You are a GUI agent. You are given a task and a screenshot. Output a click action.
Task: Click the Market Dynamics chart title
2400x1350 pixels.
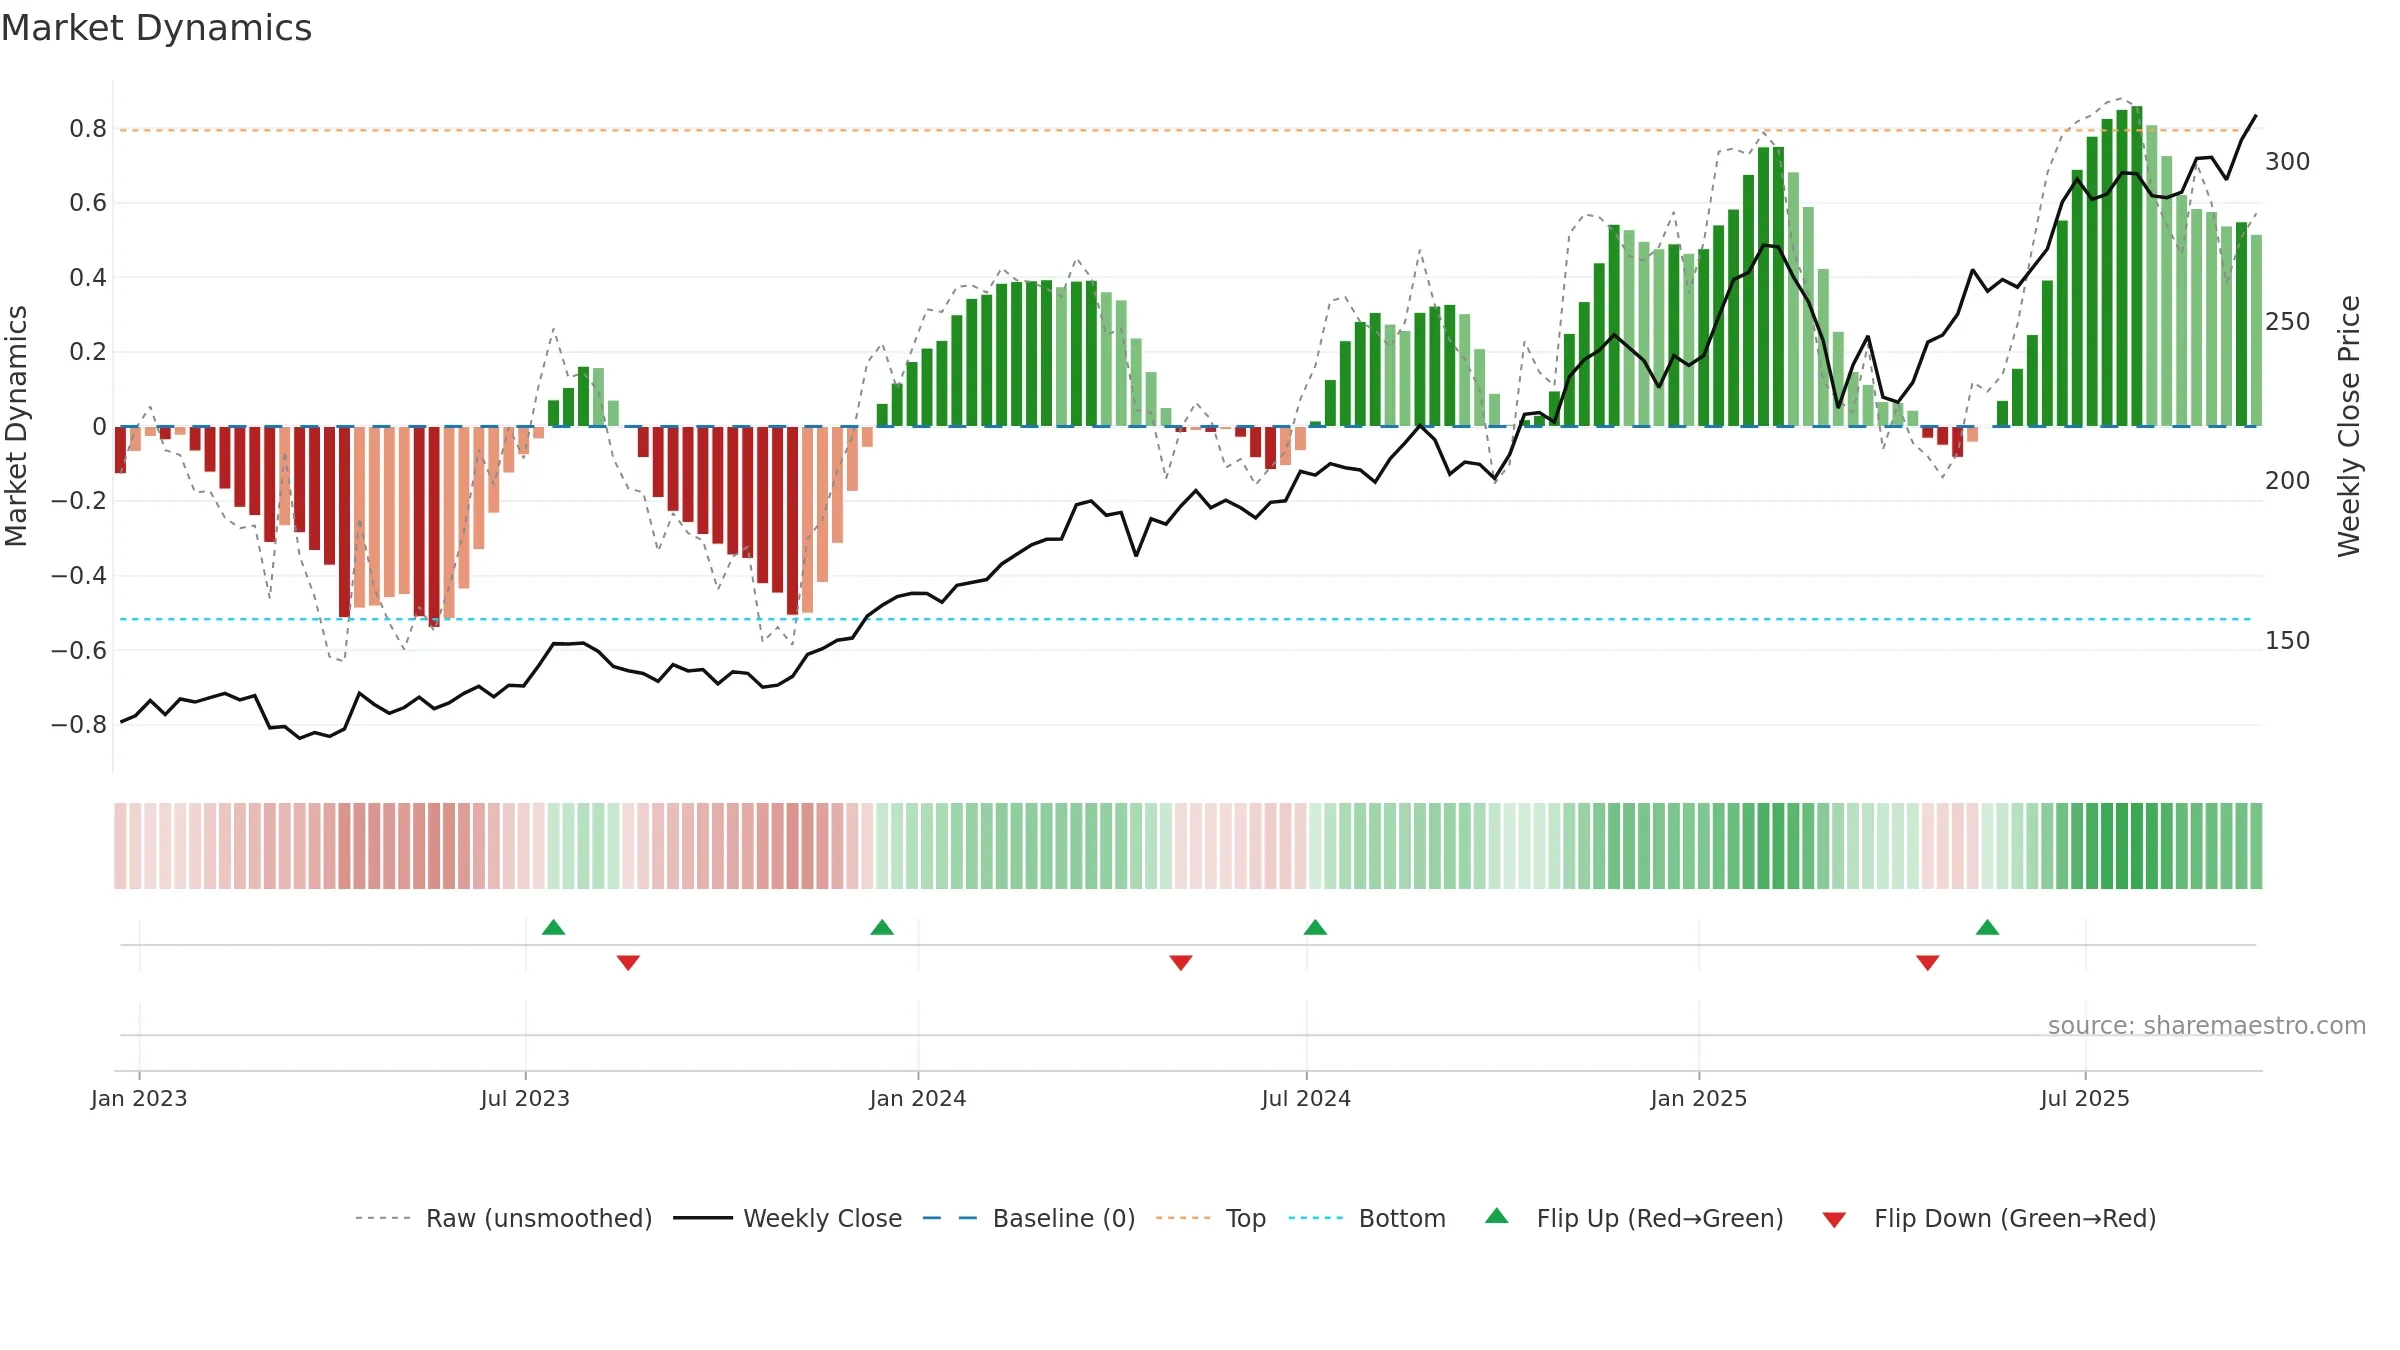tap(156, 28)
